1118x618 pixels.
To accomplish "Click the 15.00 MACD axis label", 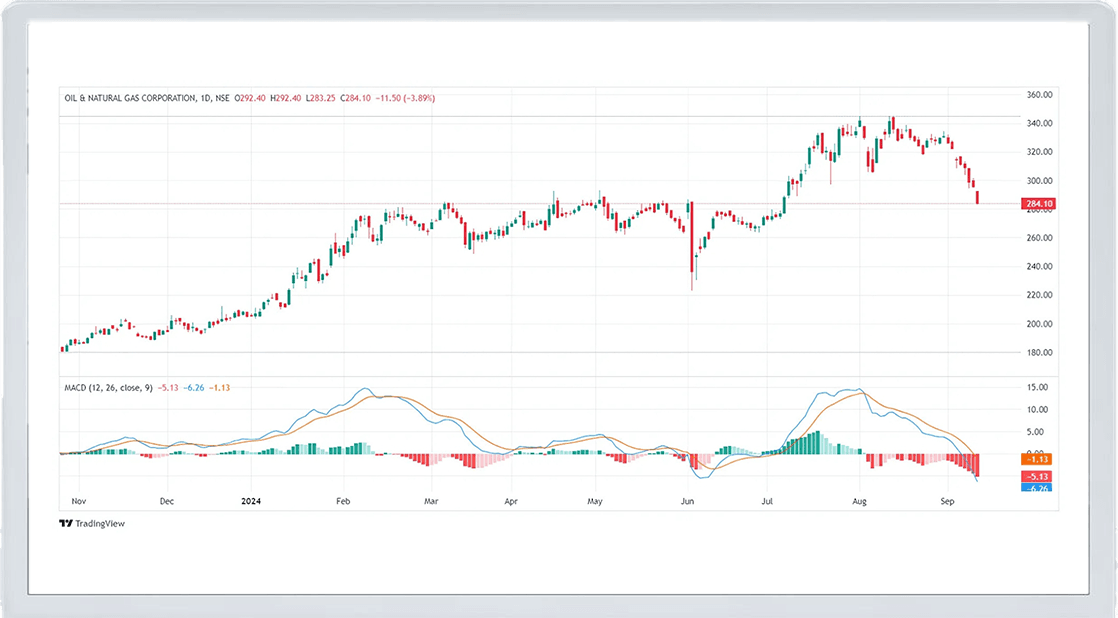I will [x=1038, y=387].
